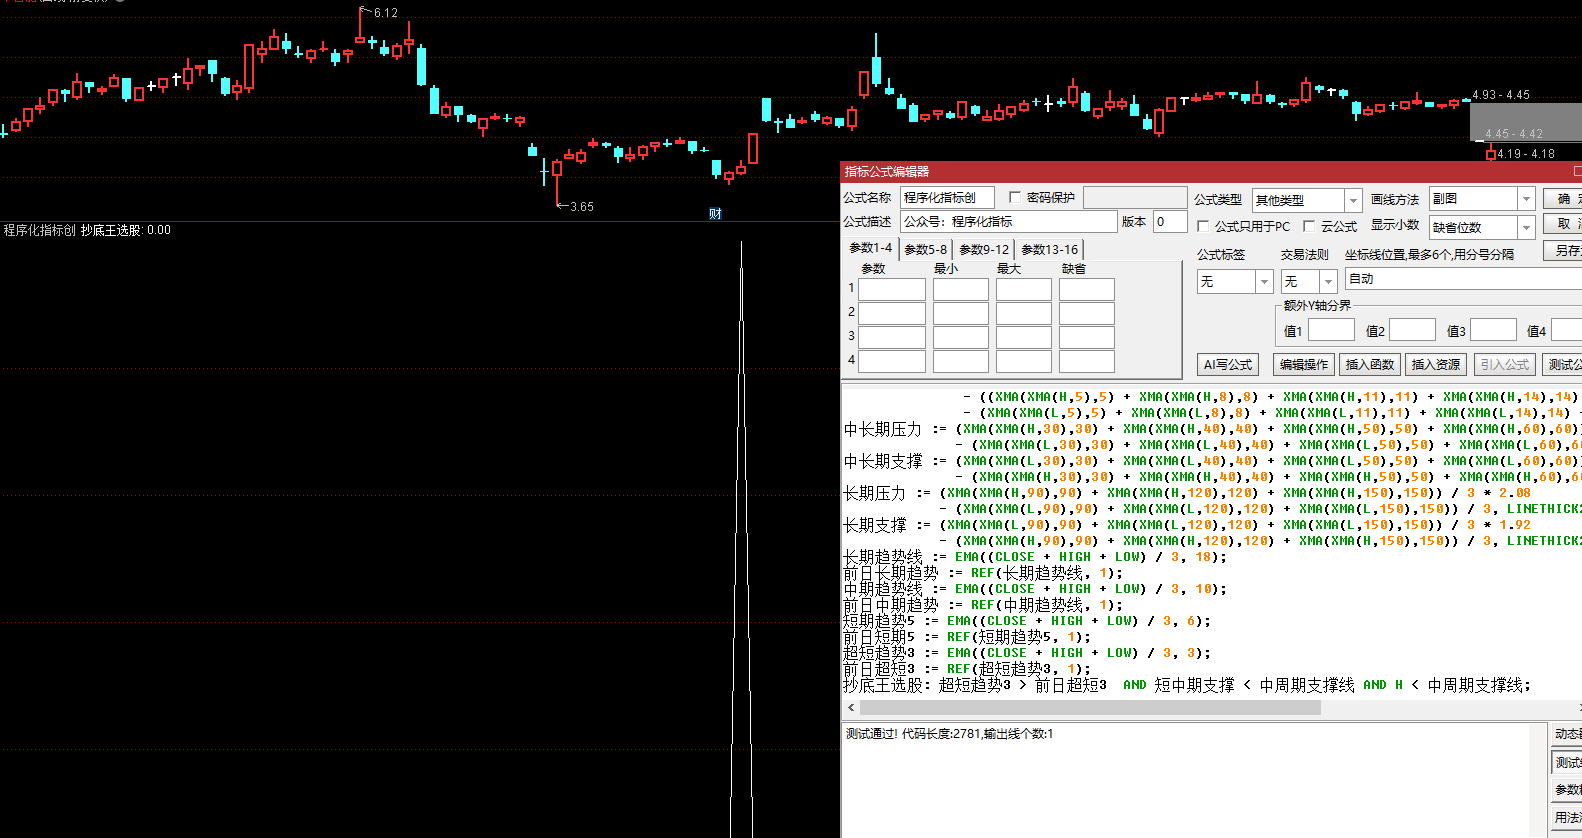Image resolution: width=1582 pixels, height=838 pixels.
Task: Open the 显示小数 dropdown showing 缺省位数
Action: click(1526, 228)
